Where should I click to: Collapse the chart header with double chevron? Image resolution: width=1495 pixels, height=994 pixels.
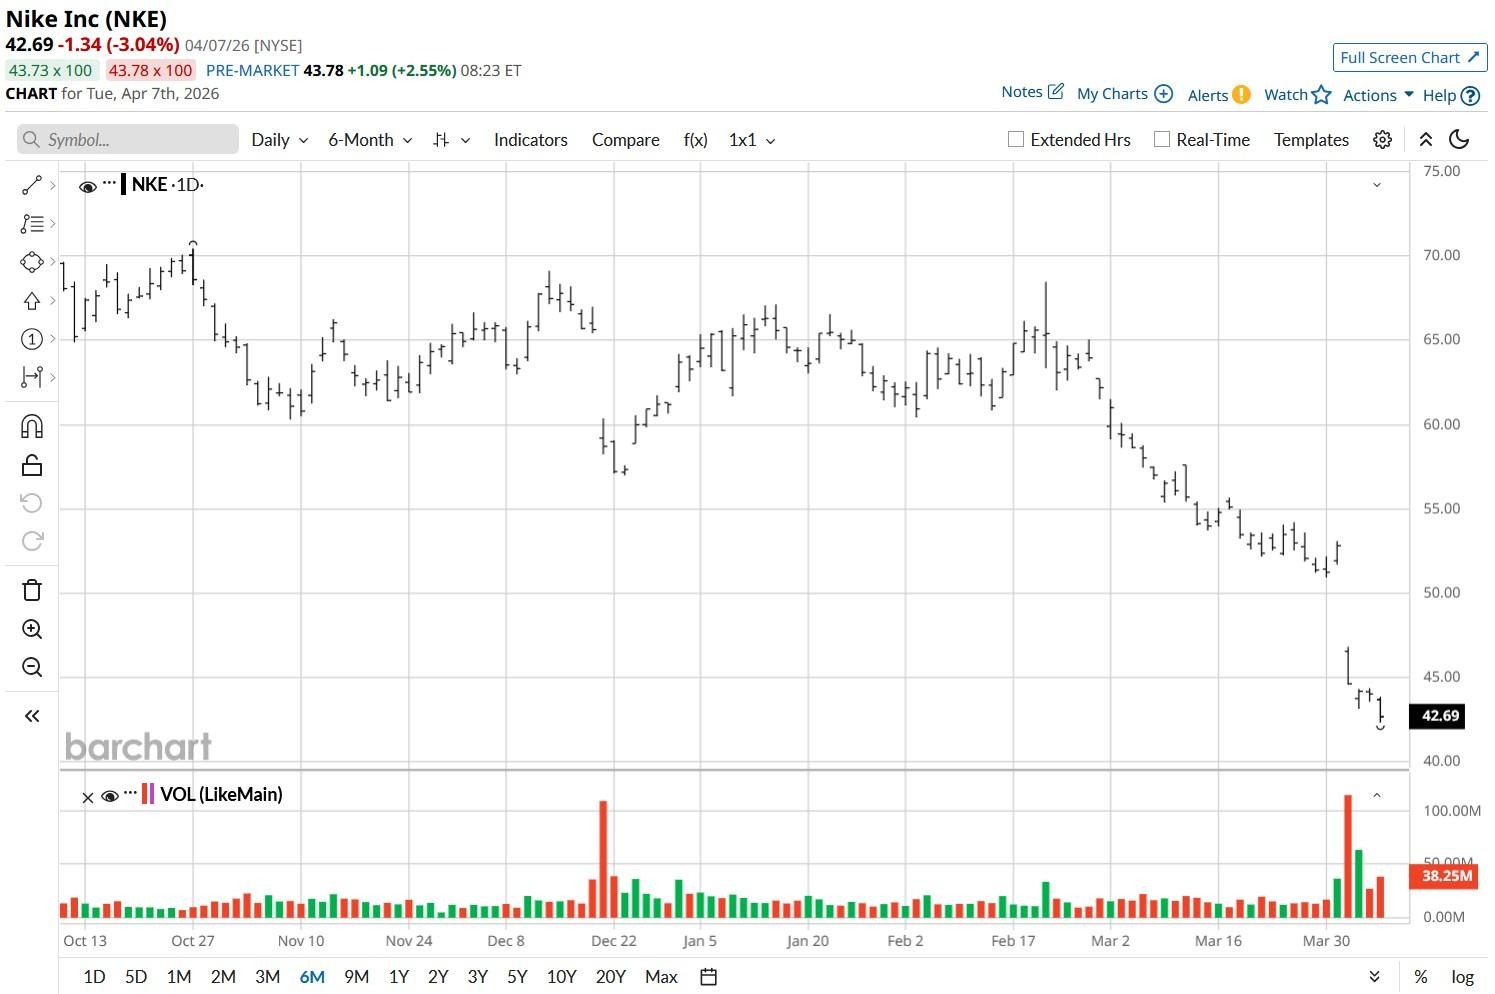[x=1426, y=140]
